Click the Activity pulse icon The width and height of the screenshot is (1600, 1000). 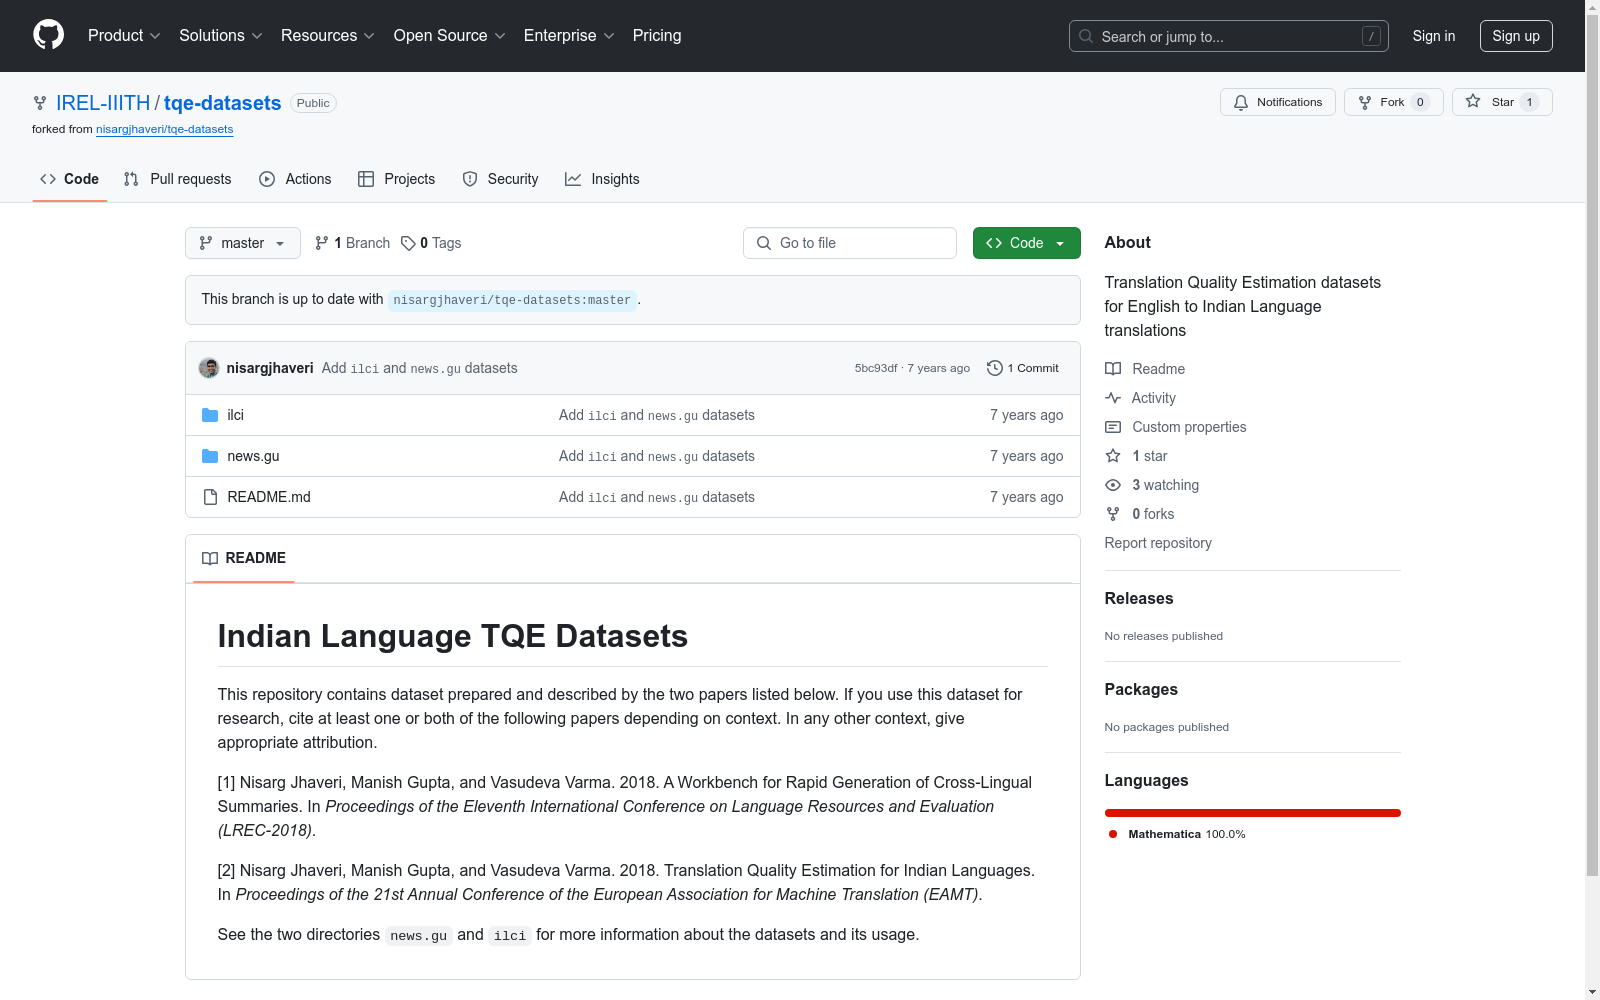1113,398
